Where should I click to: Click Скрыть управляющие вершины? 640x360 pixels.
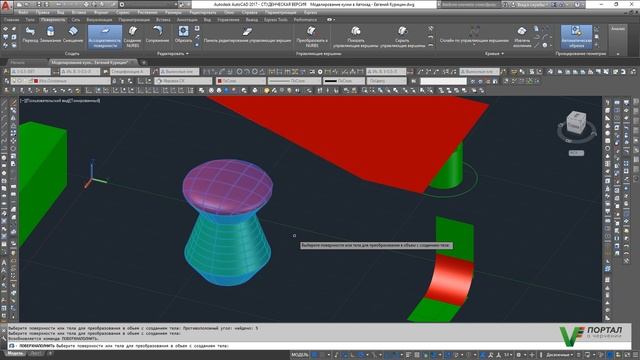point(402,37)
